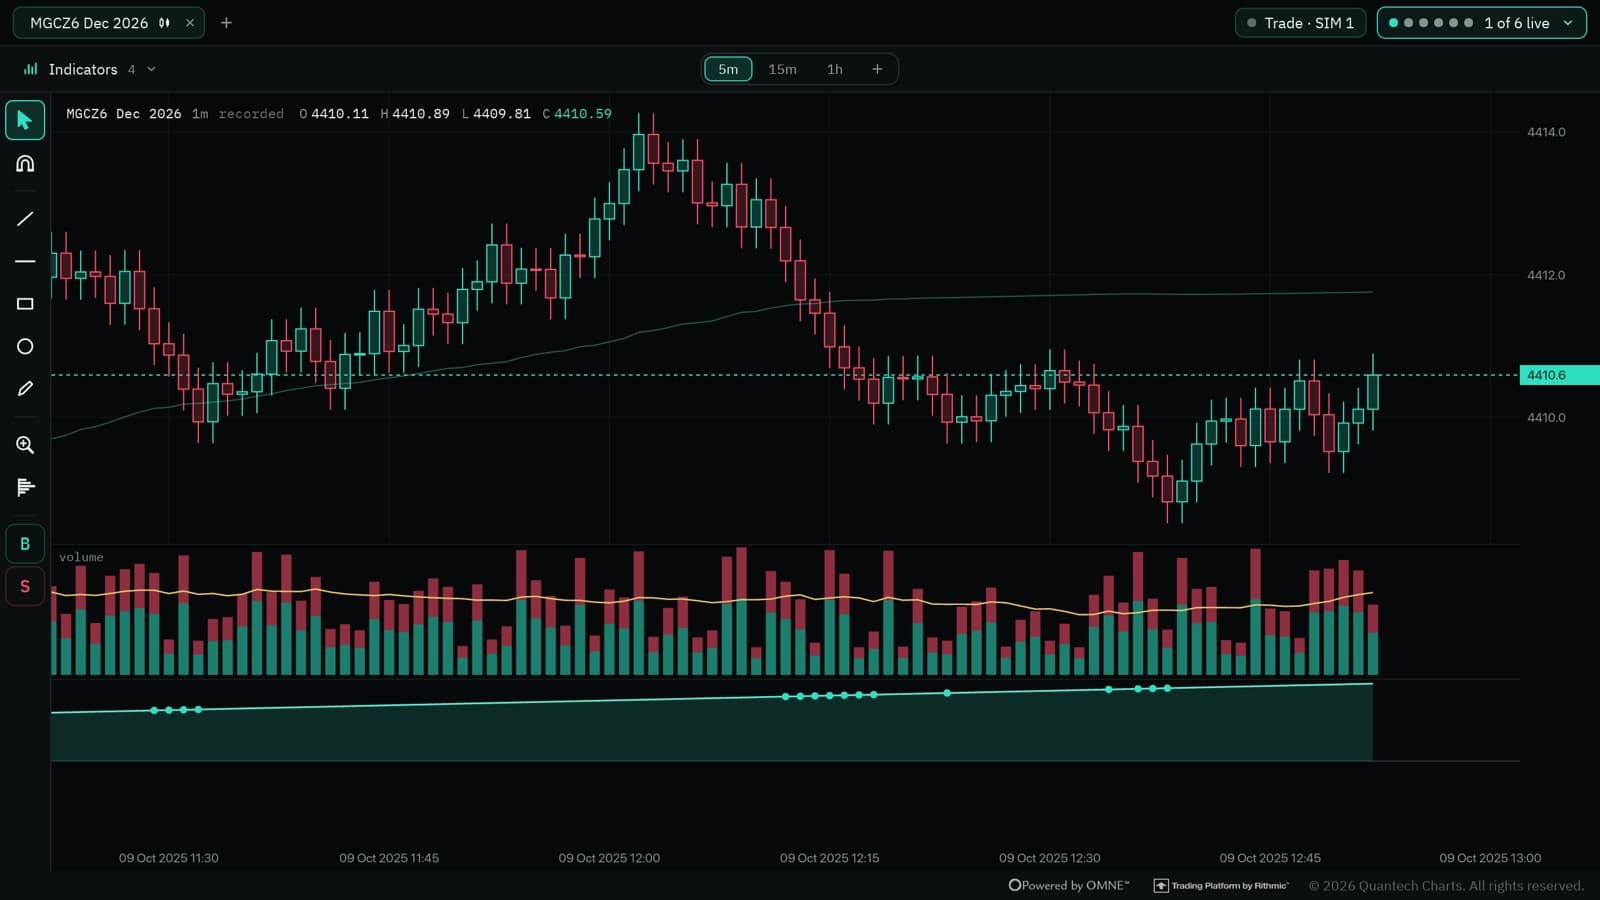The height and width of the screenshot is (900, 1600).
Task: Select the cursor pointer tool
Action: pos(25,120)
